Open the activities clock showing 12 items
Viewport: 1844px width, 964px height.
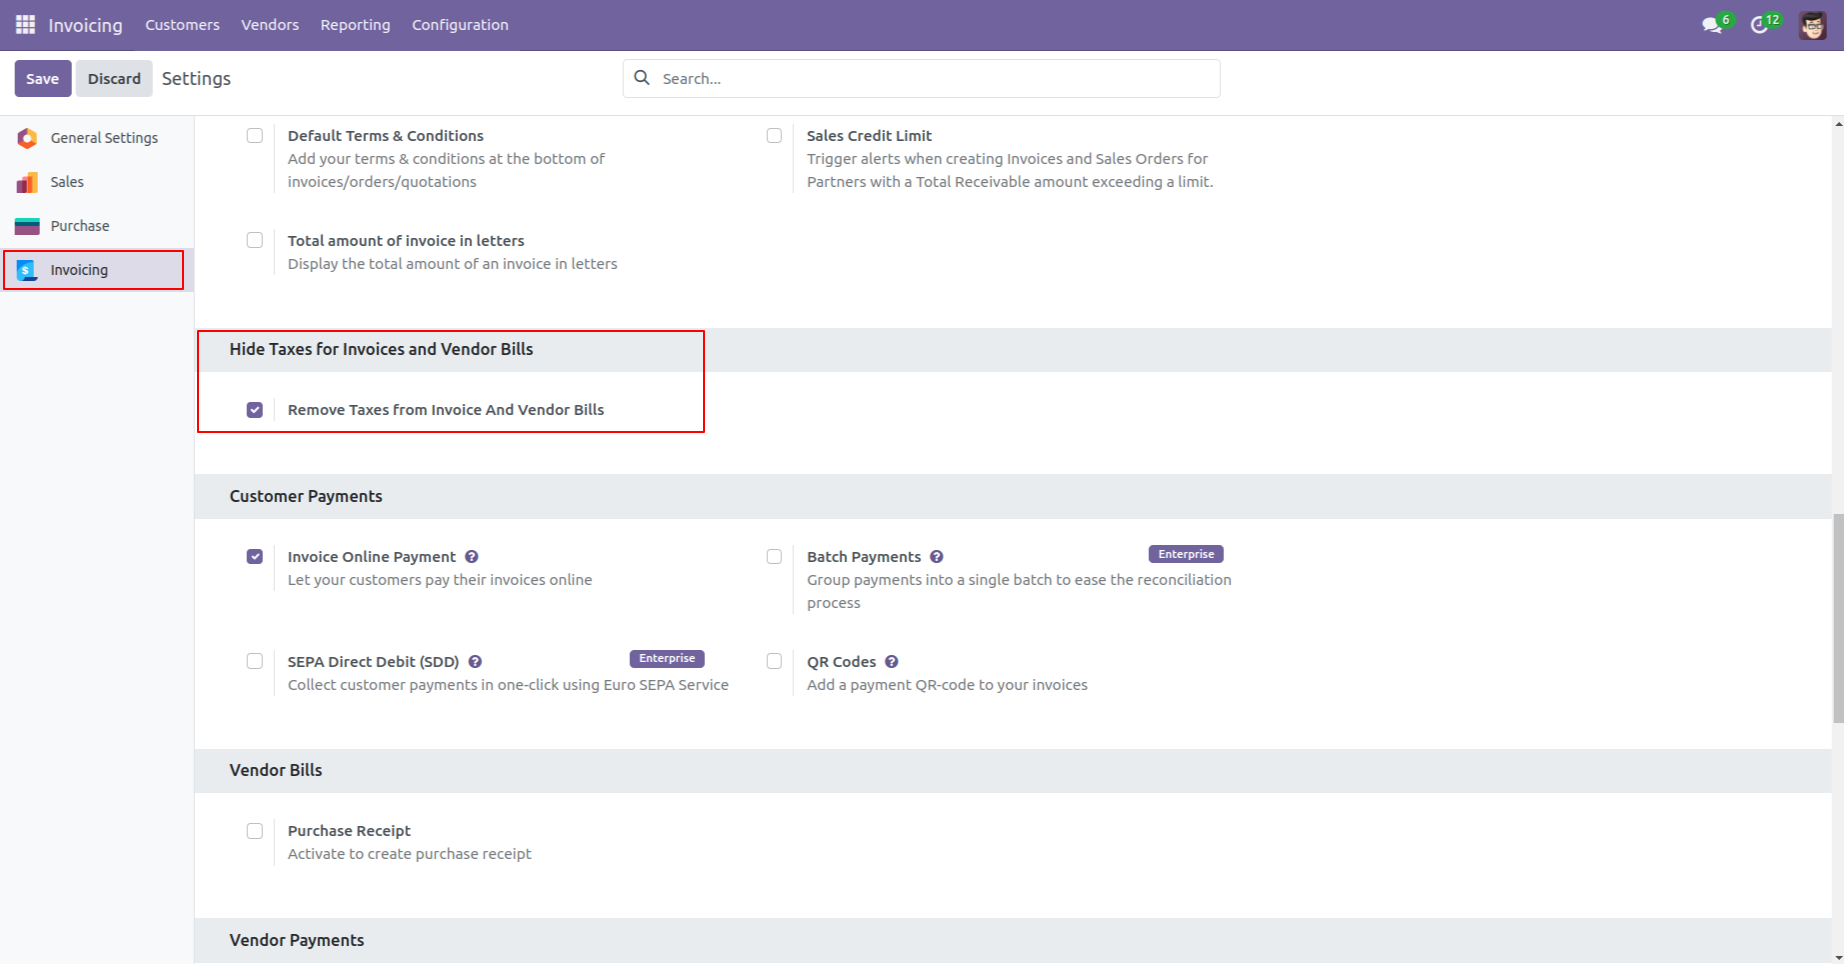click(1761, 24)
